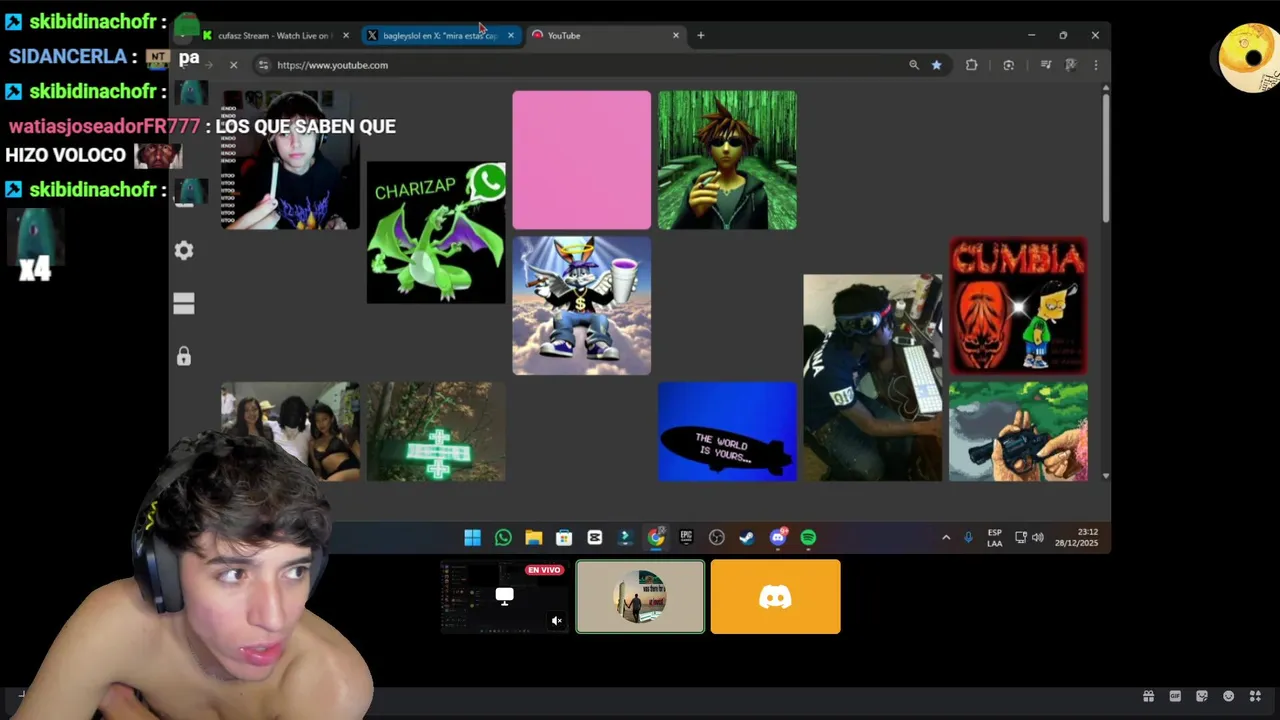1280x720 pixels.
Task: Select the EN VIVO screen share preview
Action: (505, 597)
